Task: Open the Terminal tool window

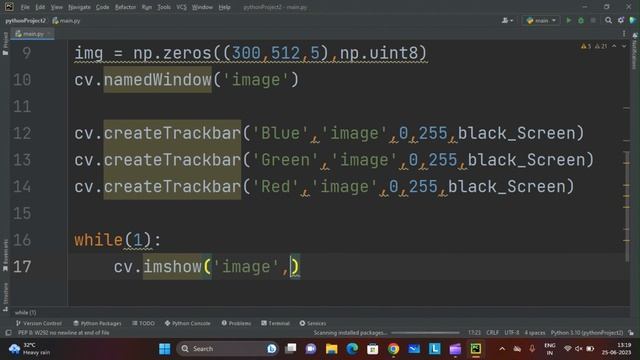Action: point(275,323)
